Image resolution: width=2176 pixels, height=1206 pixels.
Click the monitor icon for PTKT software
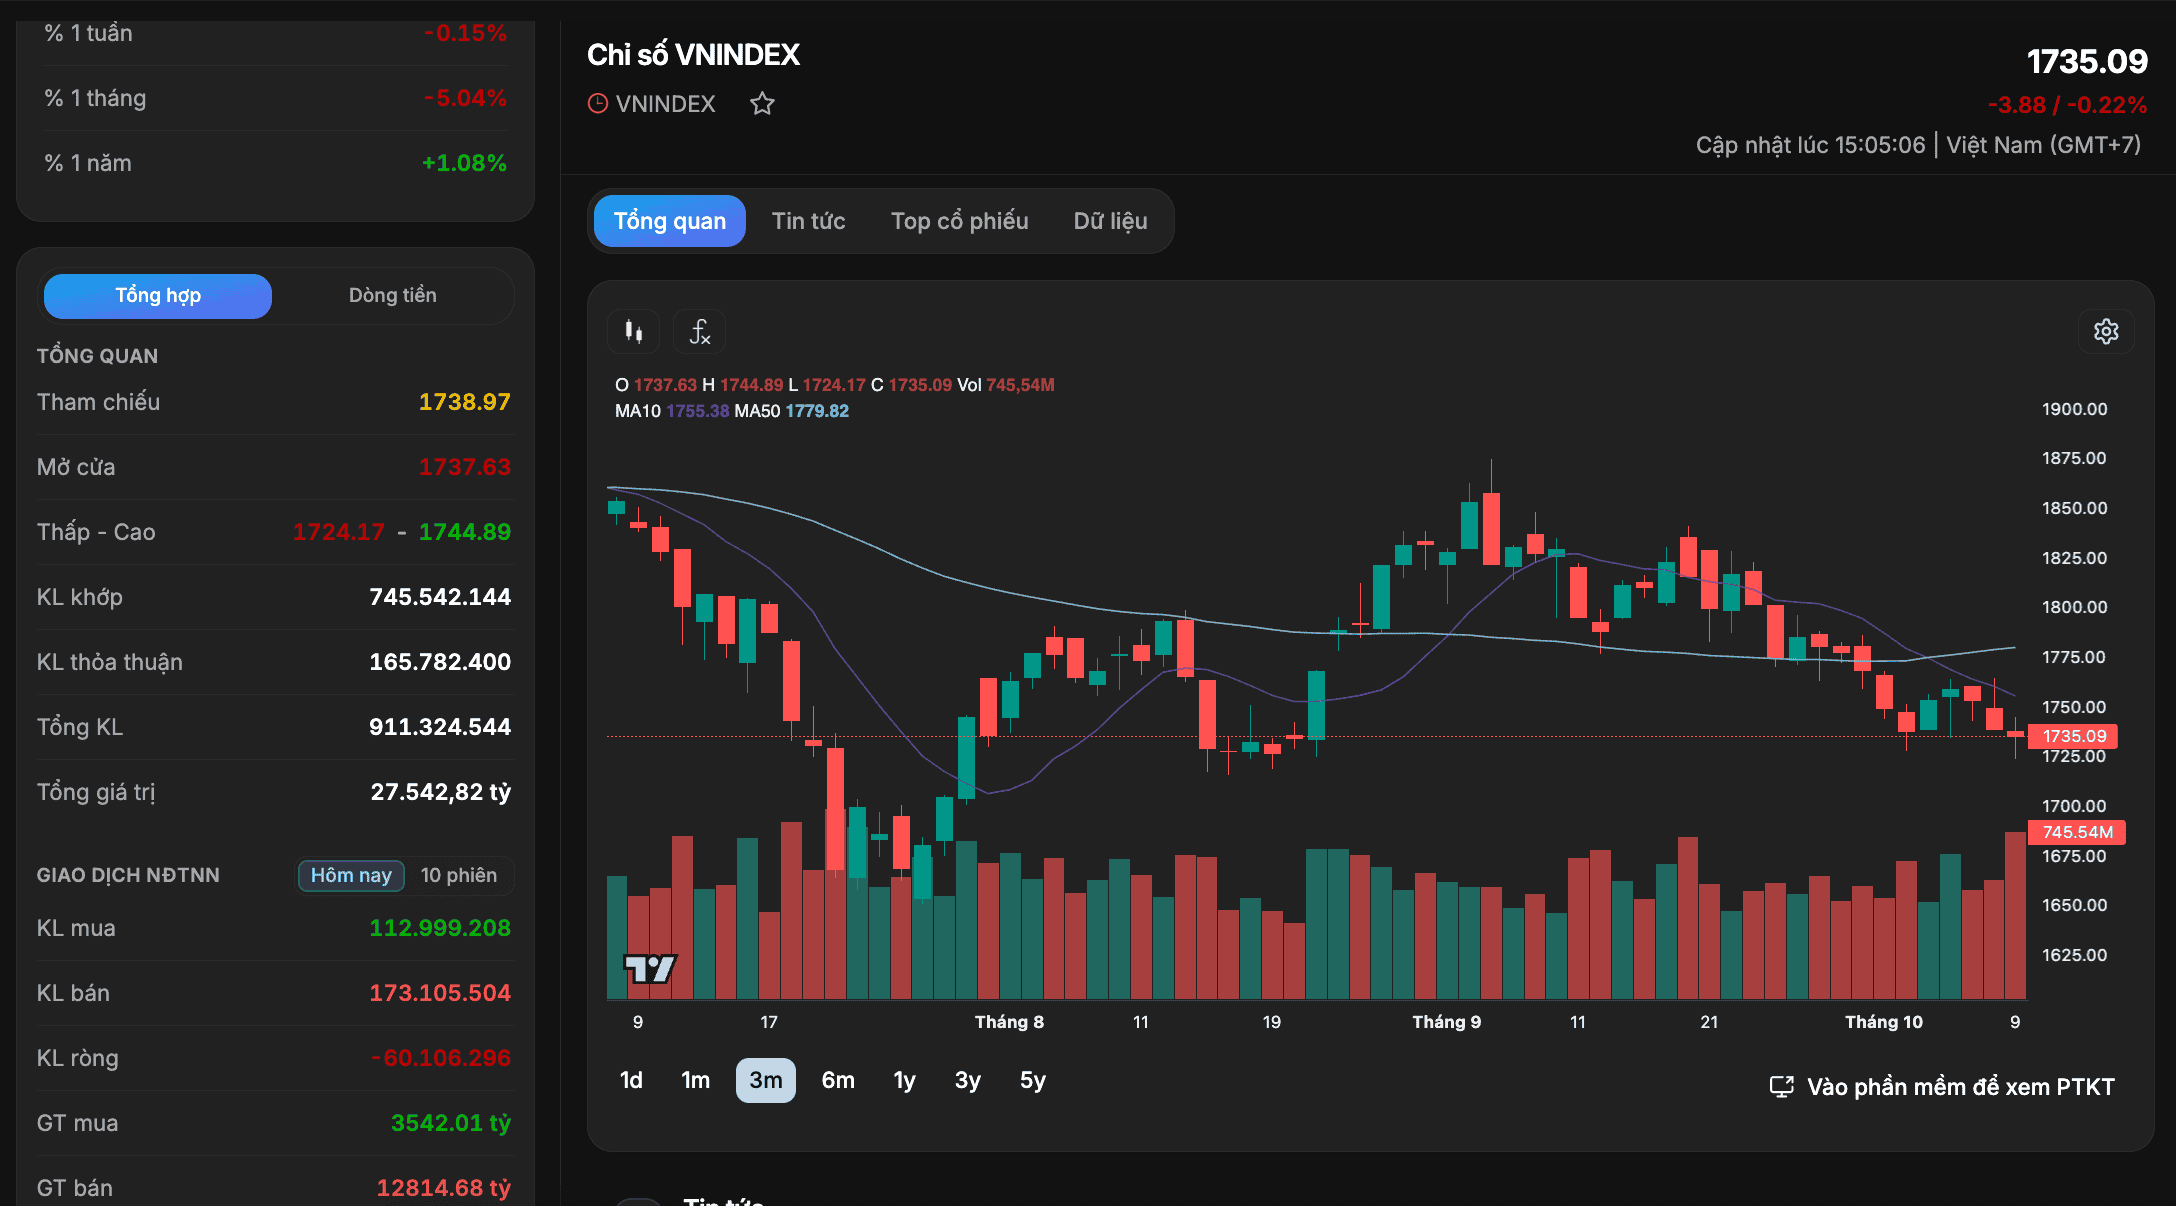pos(1782,1087)
